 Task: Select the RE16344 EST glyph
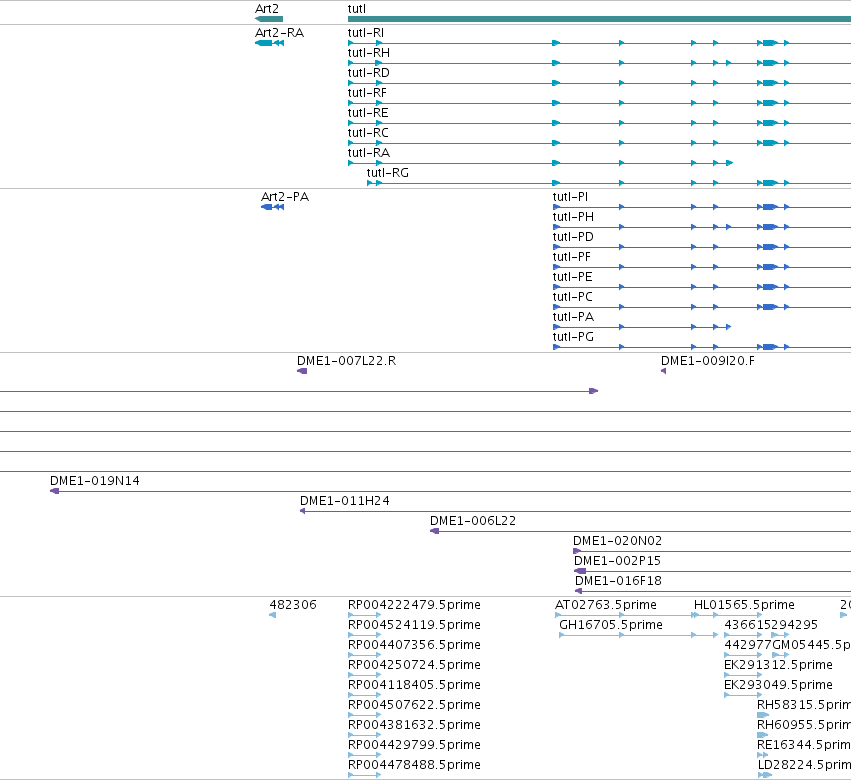tap(763, 755)
